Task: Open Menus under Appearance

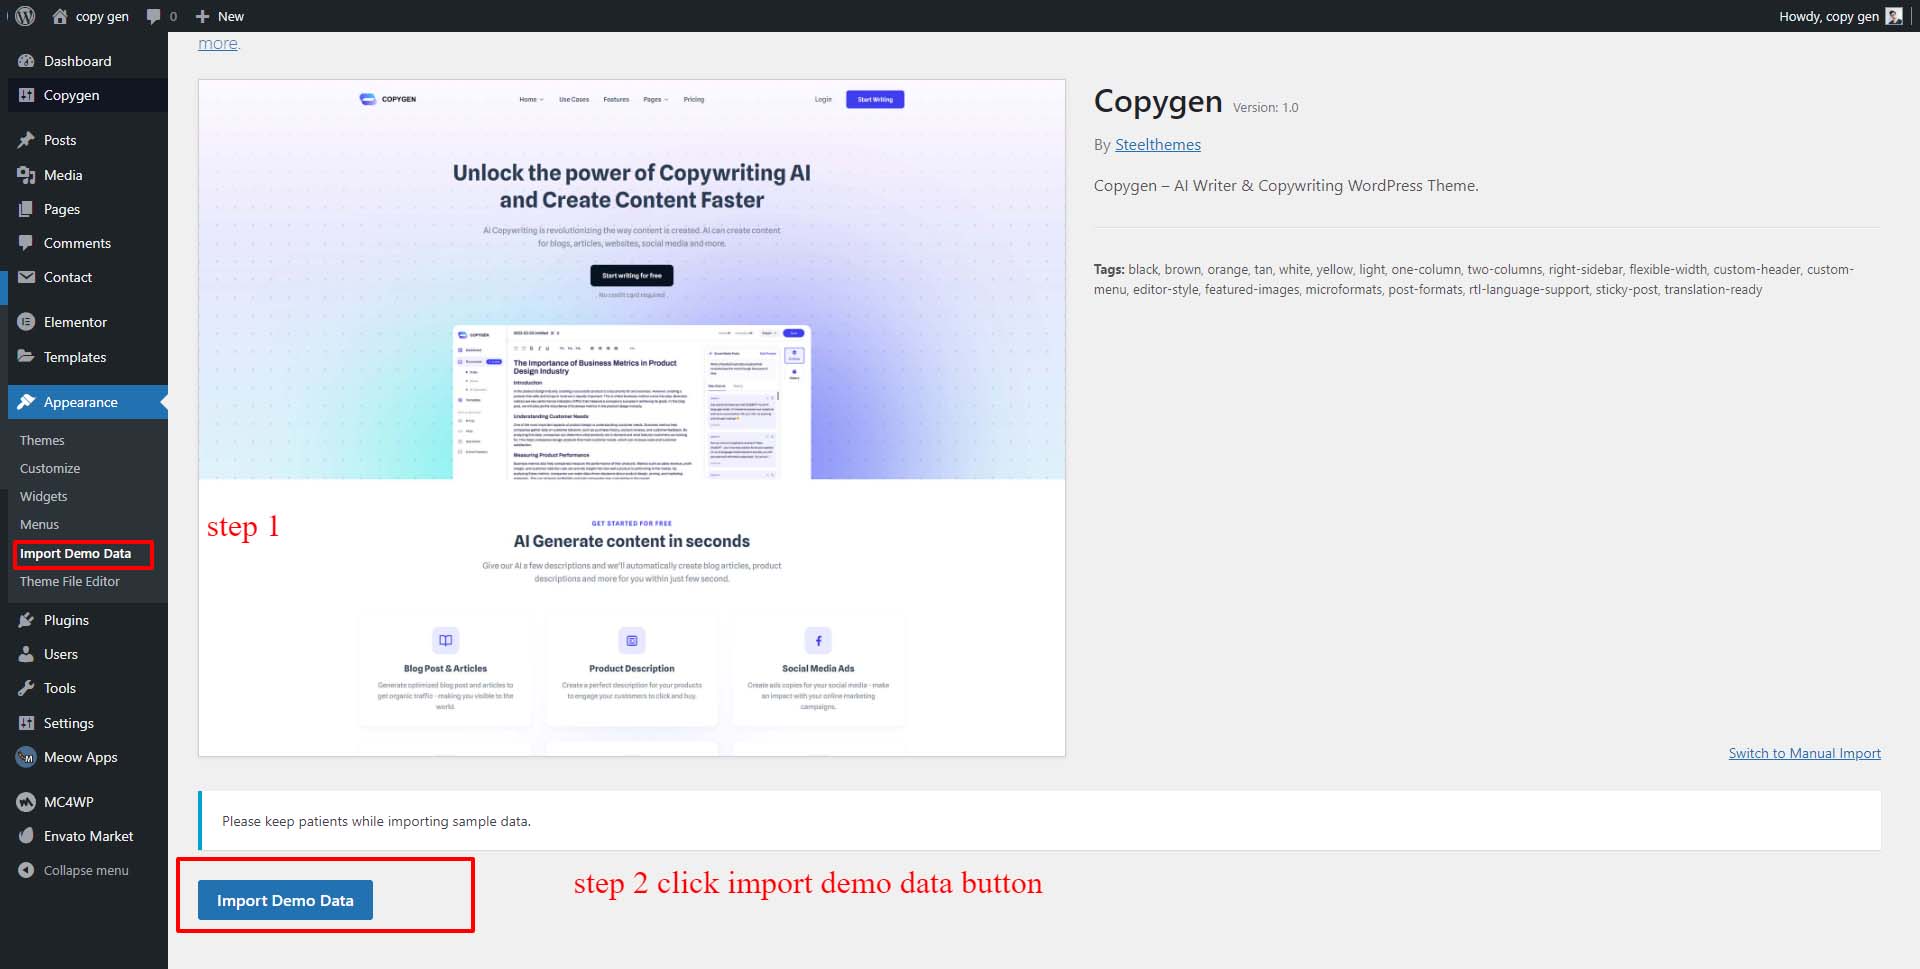Action: (39, 524)
